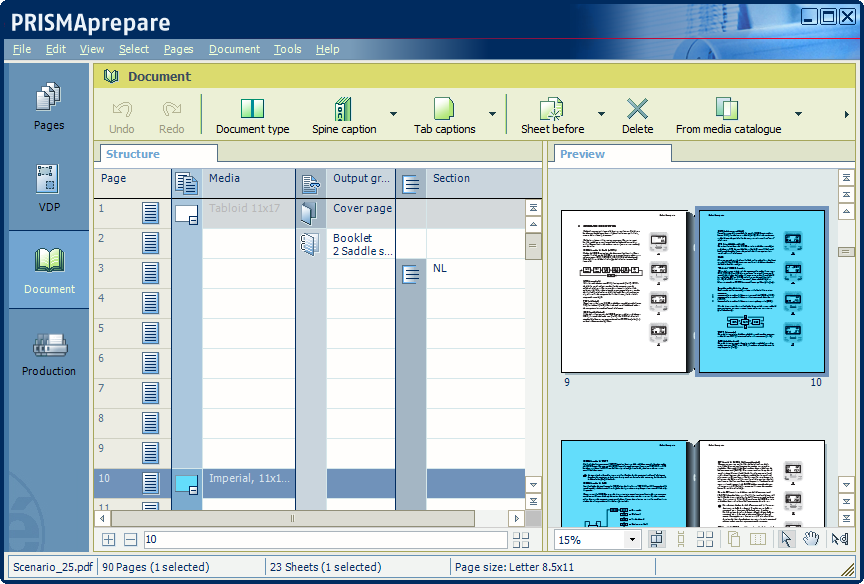The image size is (864, 584).
Task: Jump to top of the Structure list
Action: [x=533, y=208]
